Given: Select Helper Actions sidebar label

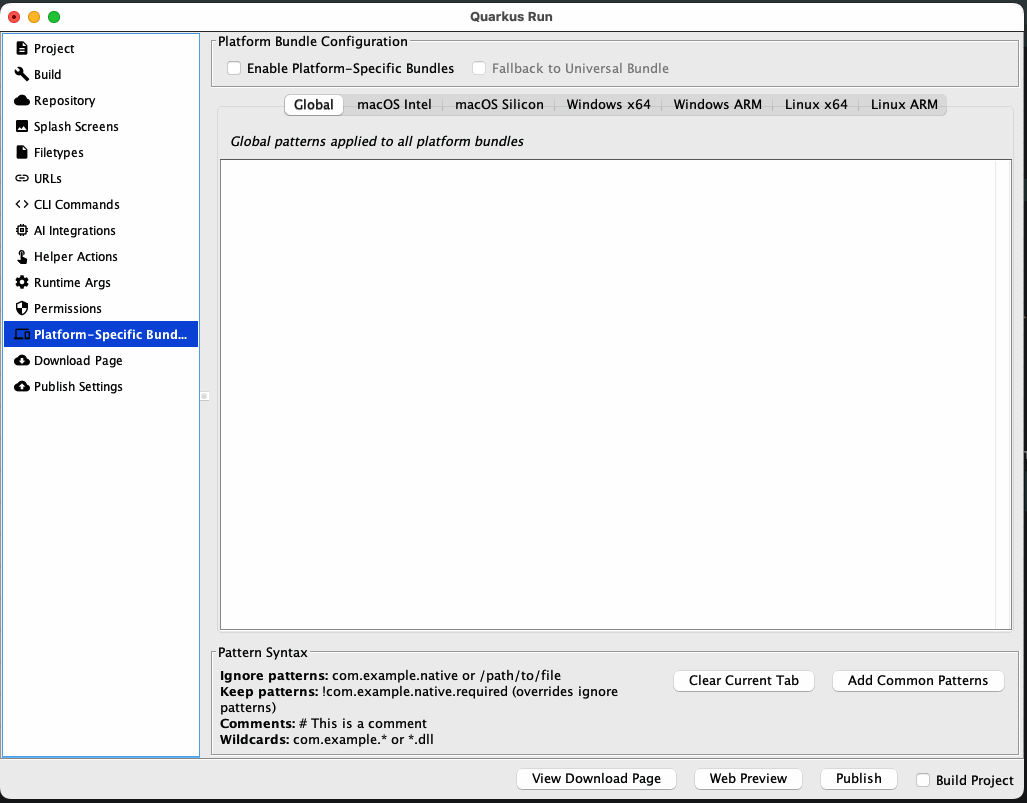Looking at the screenshot, I should tap(75, 256).
